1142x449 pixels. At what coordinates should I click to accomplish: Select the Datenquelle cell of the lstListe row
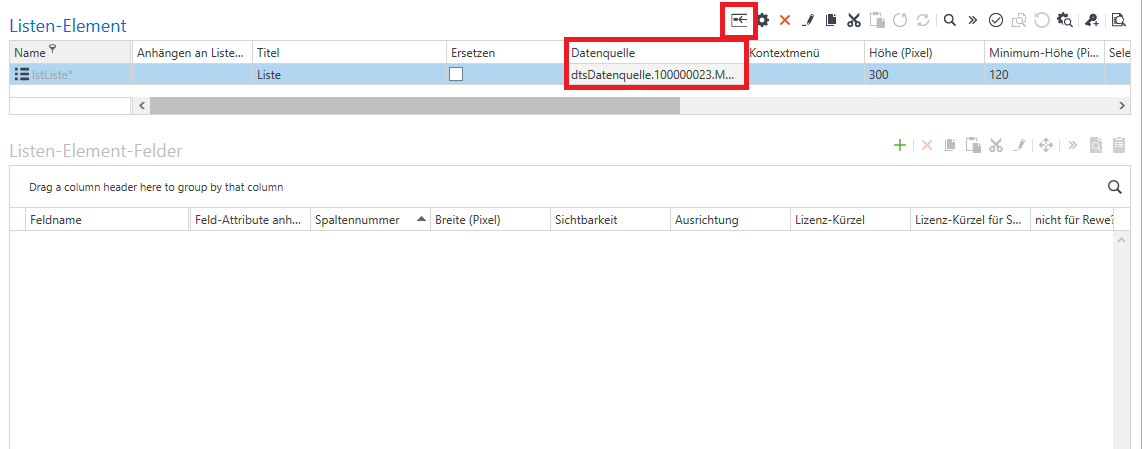(652, 74)
